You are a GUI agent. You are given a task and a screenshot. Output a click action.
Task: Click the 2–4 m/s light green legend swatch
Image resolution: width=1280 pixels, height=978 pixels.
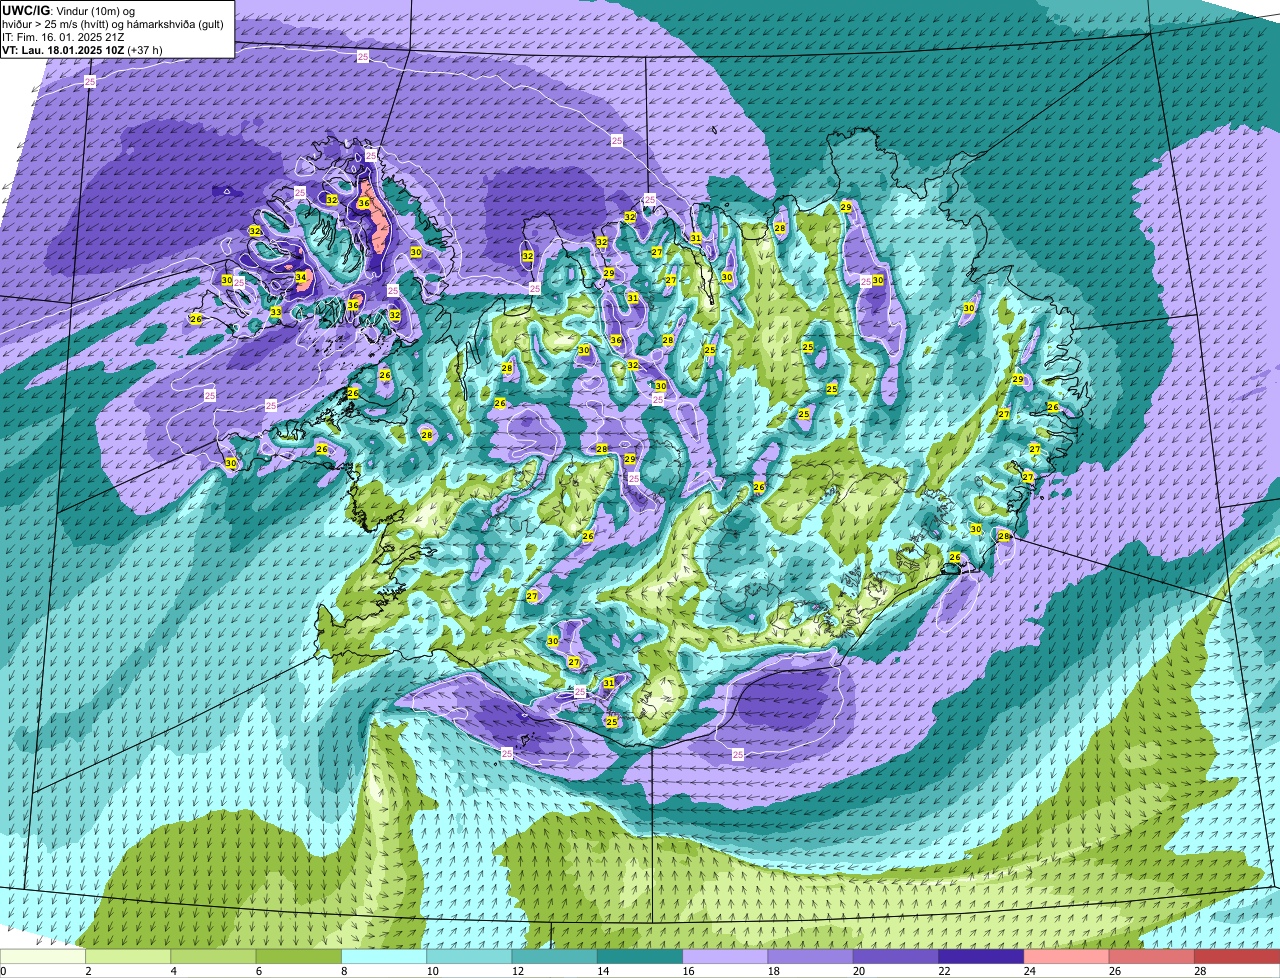pos(129,956)
